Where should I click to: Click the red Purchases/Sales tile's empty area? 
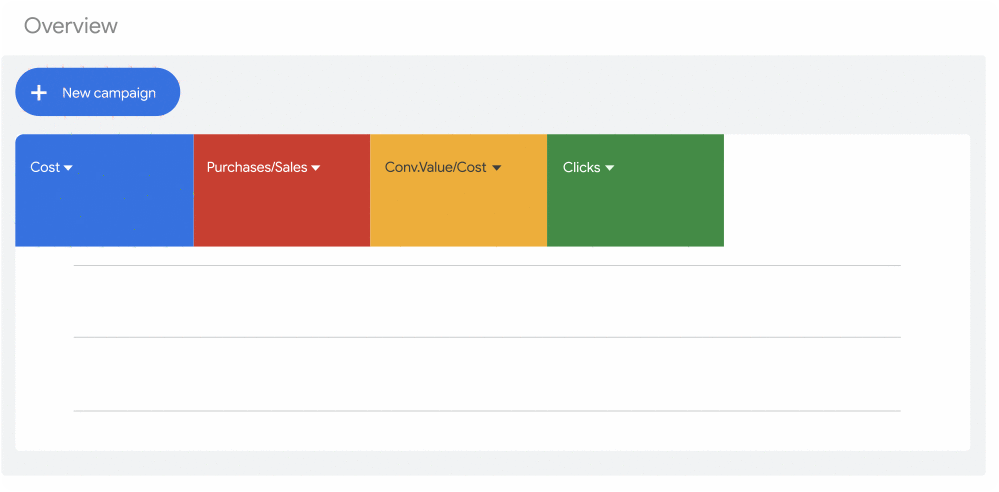tap(281, 215)
